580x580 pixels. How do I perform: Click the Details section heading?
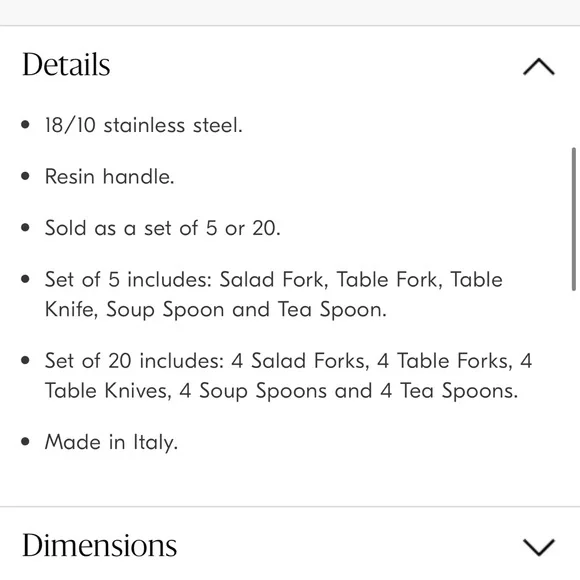[x=66, y=64]
